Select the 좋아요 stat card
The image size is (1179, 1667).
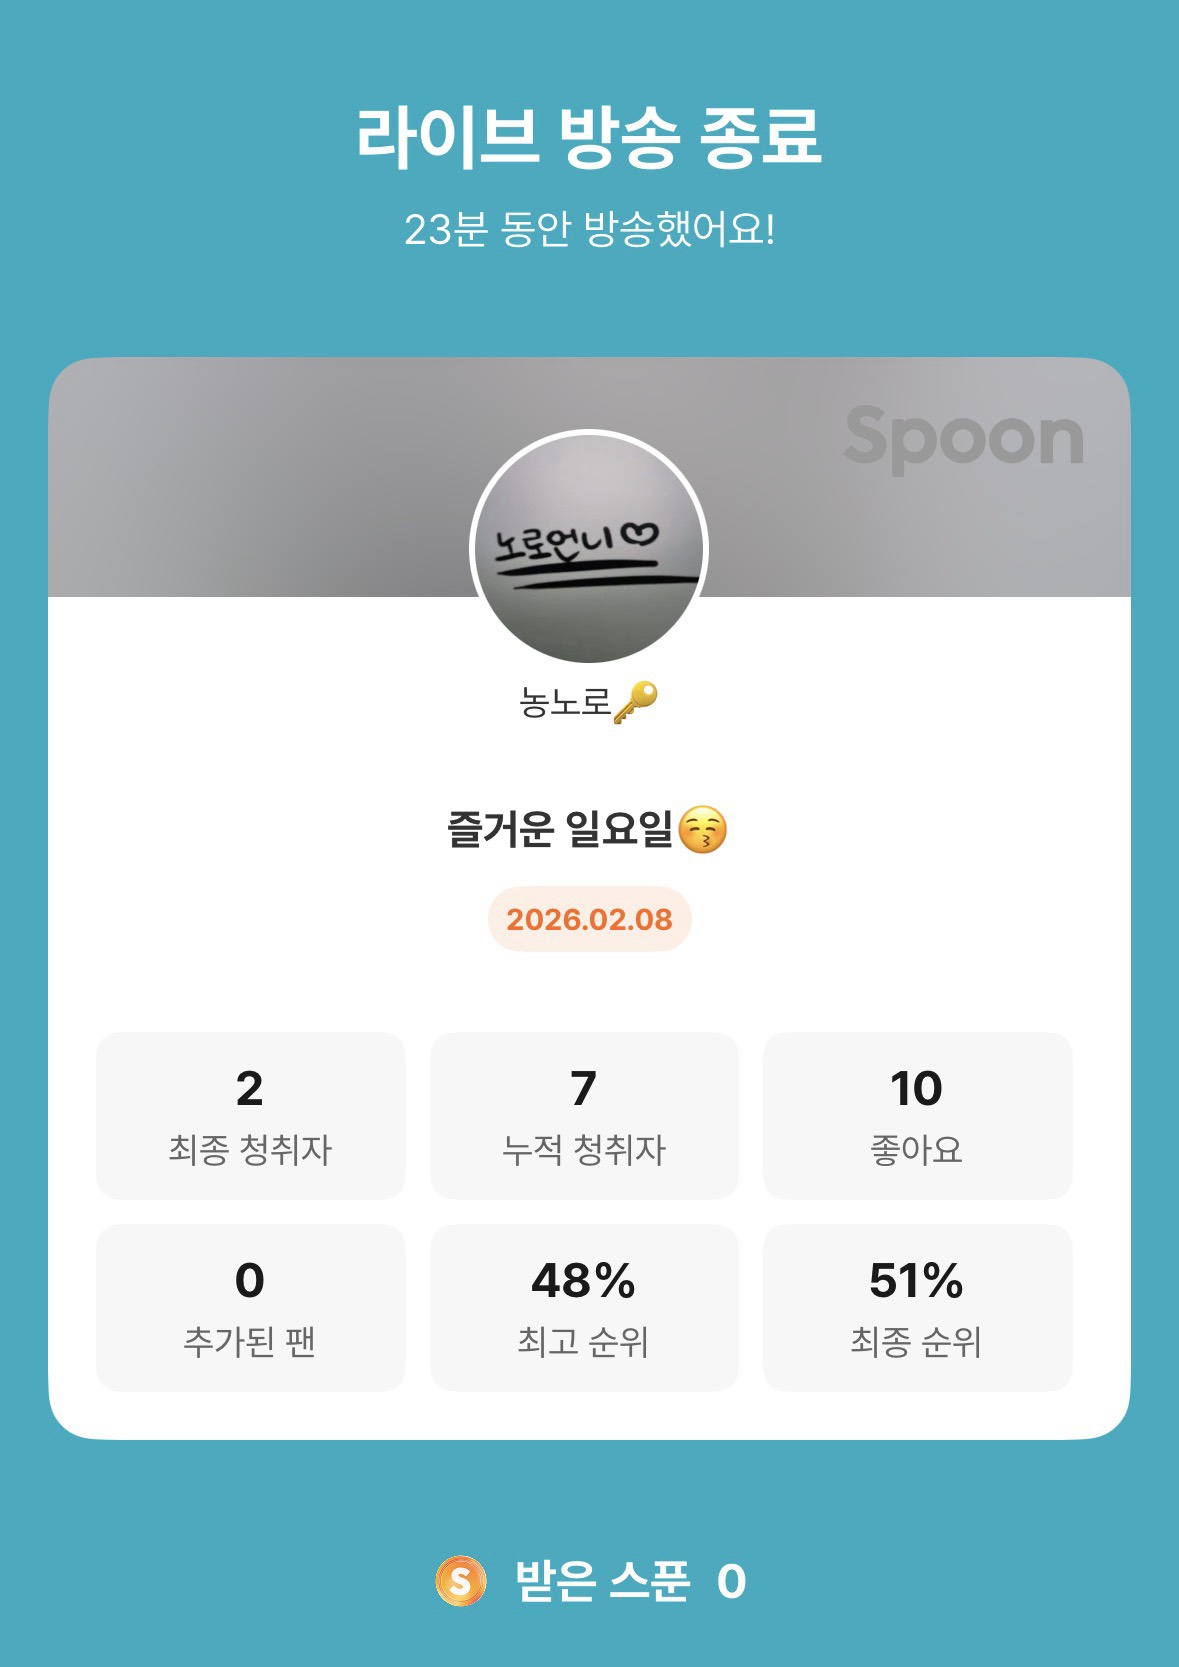pos(917,1116)
